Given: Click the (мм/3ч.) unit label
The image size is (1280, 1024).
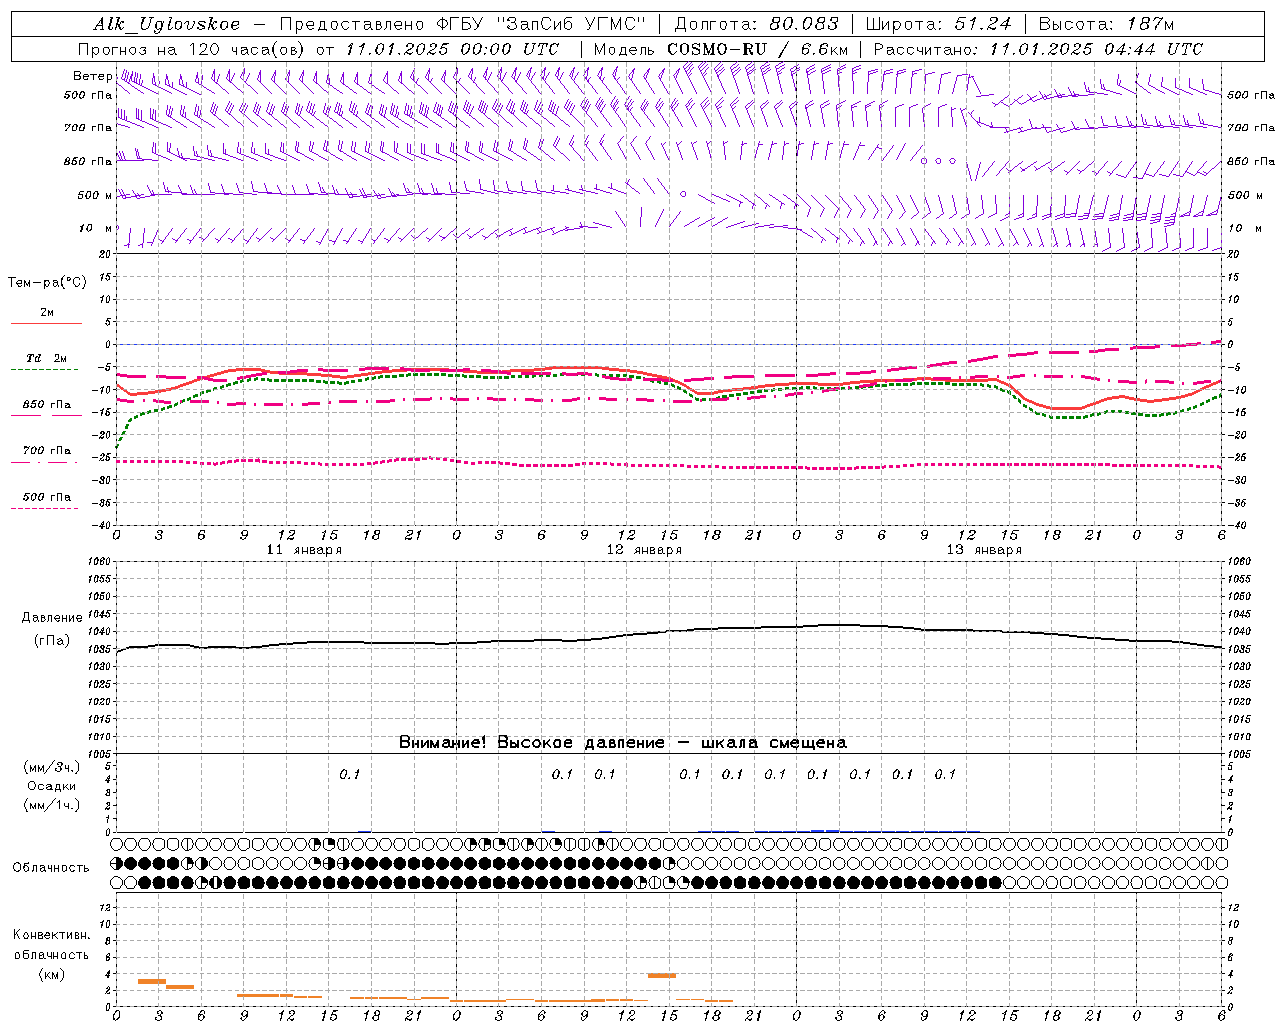Looking at the screenshot, I should click(x=52, y=767).
